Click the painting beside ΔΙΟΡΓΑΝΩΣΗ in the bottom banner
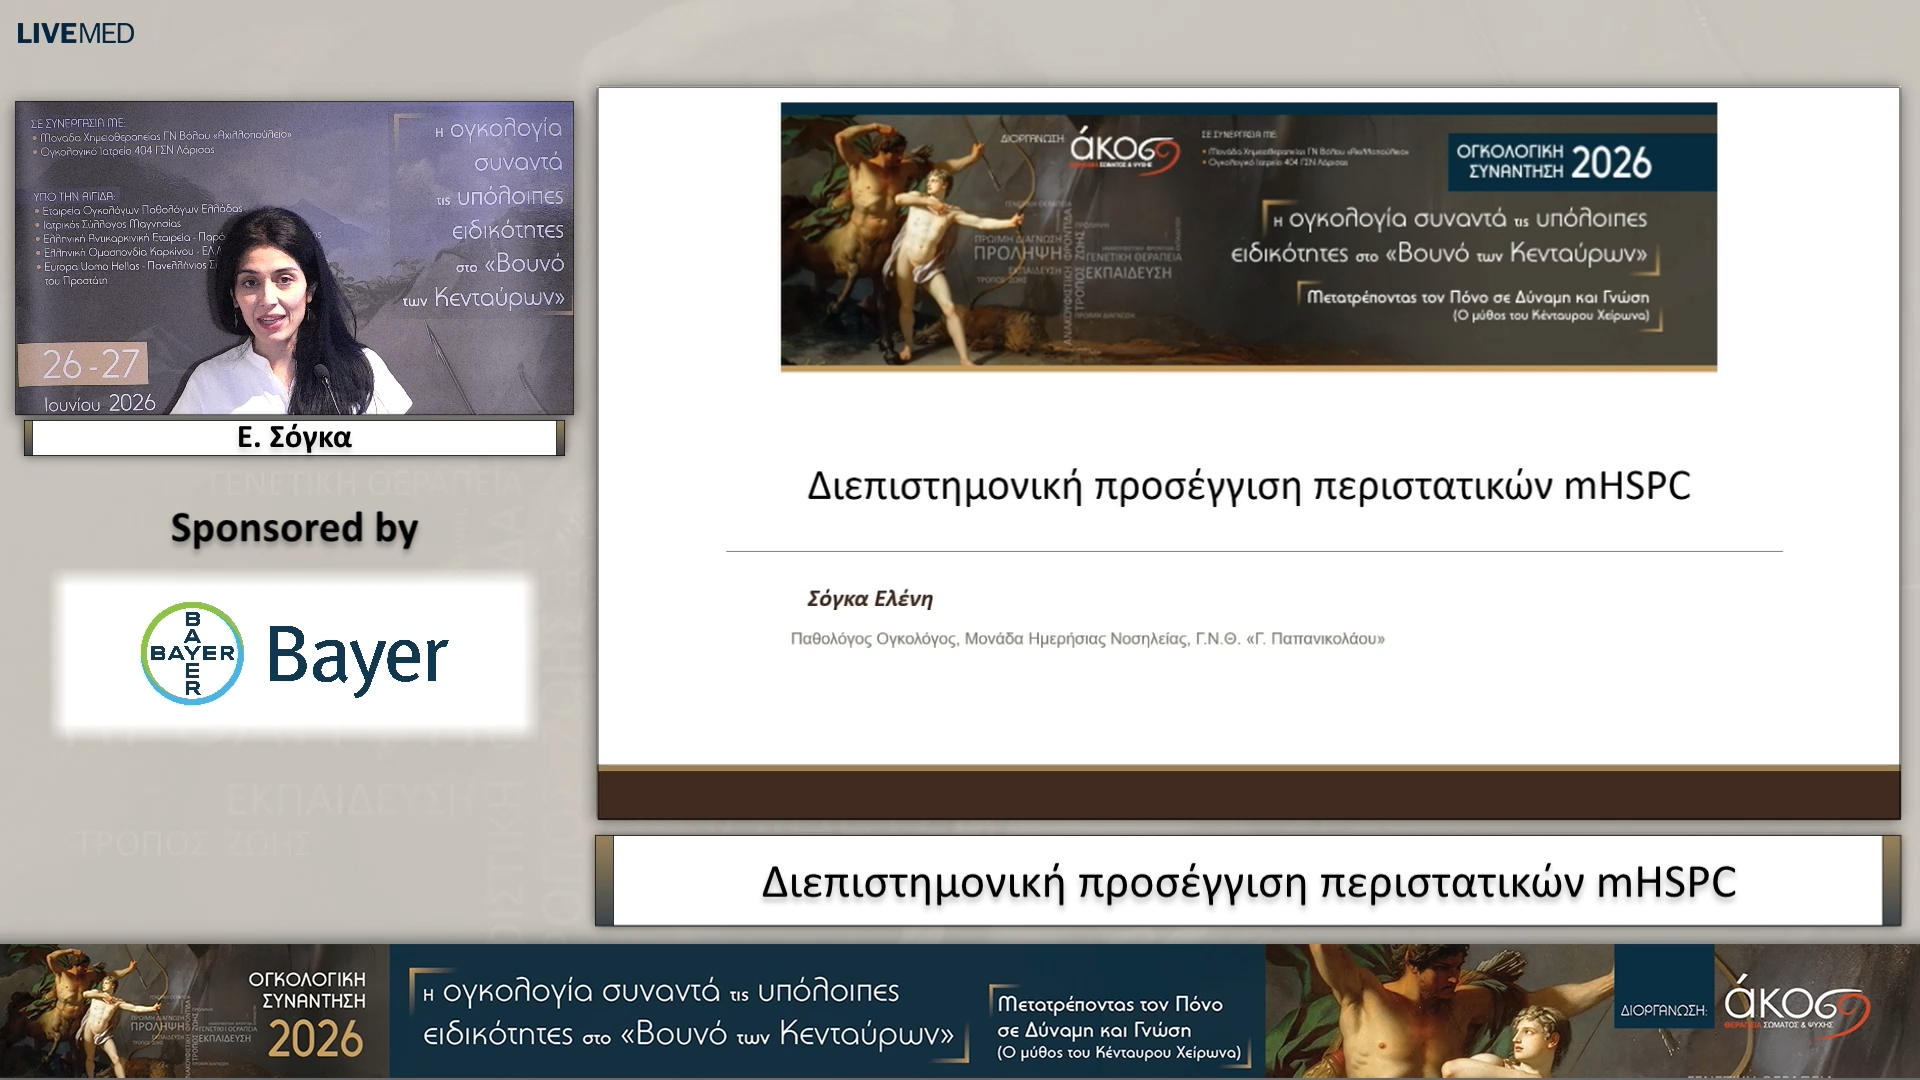Screen dimensions: 1920x1080 coord(1440,1011)
